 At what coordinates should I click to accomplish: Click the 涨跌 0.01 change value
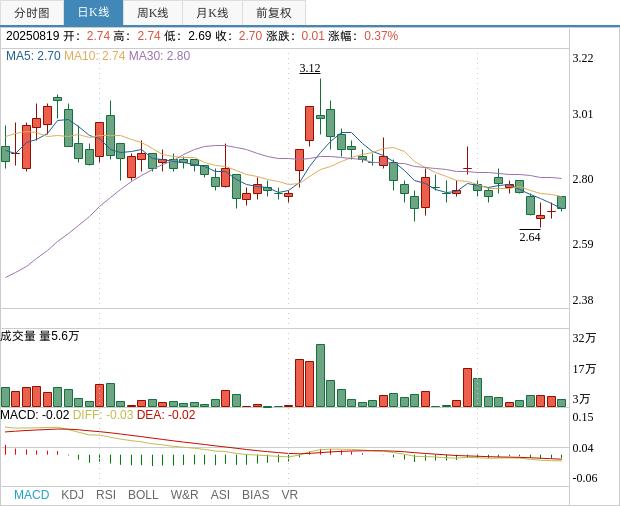pos(313,36)
